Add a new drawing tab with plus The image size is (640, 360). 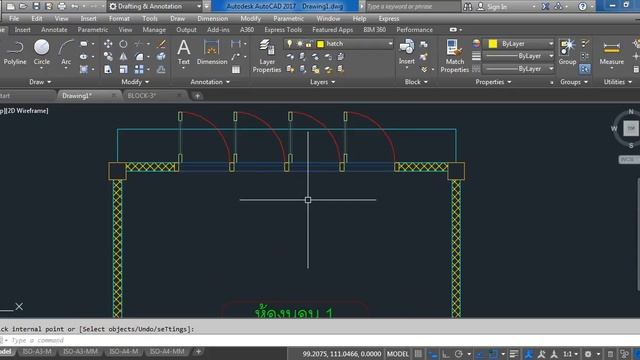click(x=197, y=96)
